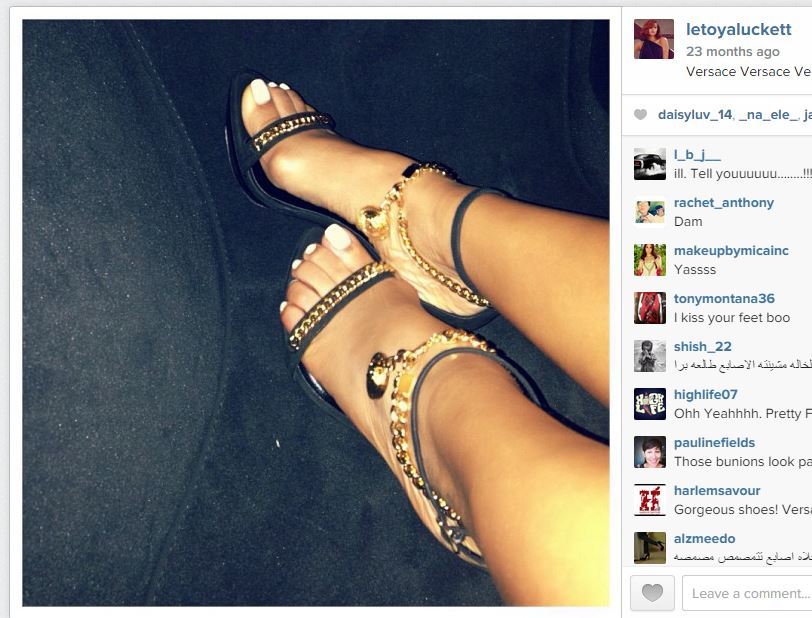The width and height of the screenshot is (812, 618).
Task: Open rachet_anthony commenter avatar
Action: 650,212
